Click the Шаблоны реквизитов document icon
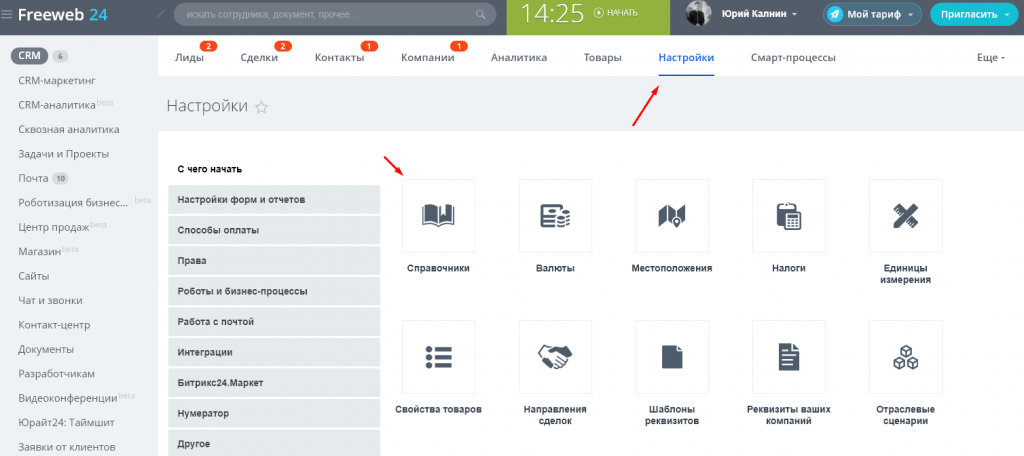 coord(672,356)
